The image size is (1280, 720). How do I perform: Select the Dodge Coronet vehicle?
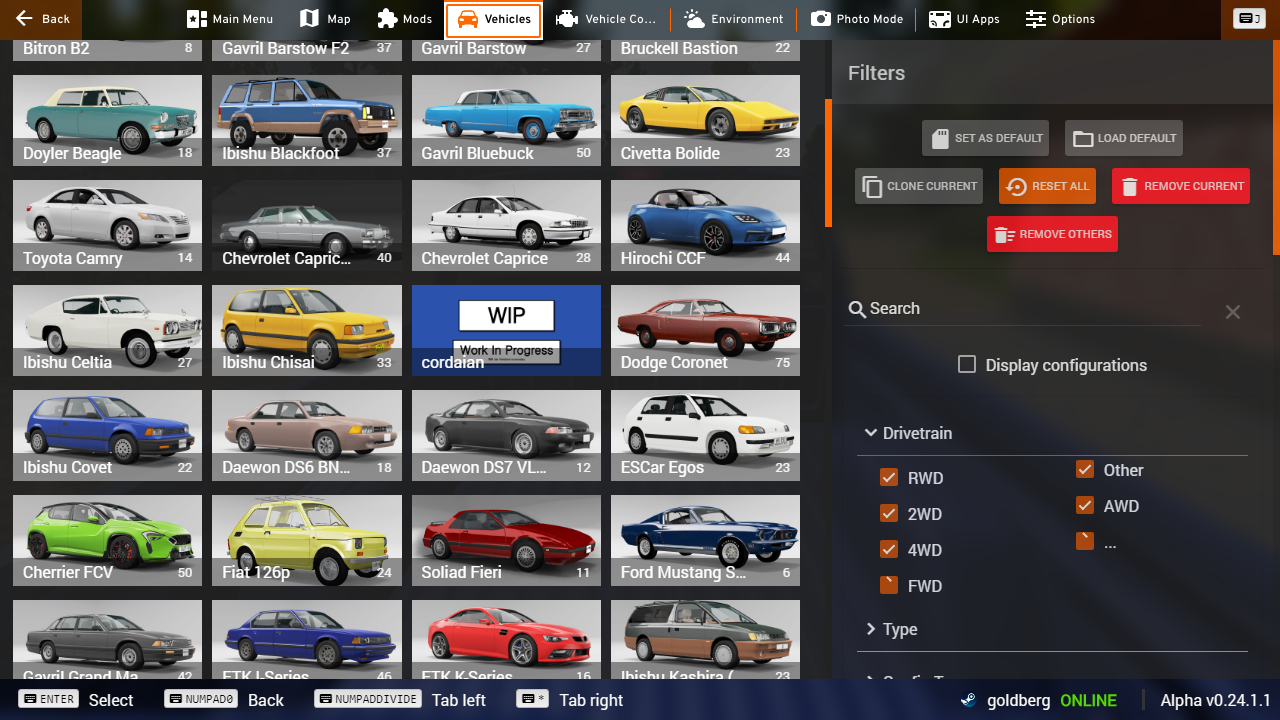coord(705,330)
